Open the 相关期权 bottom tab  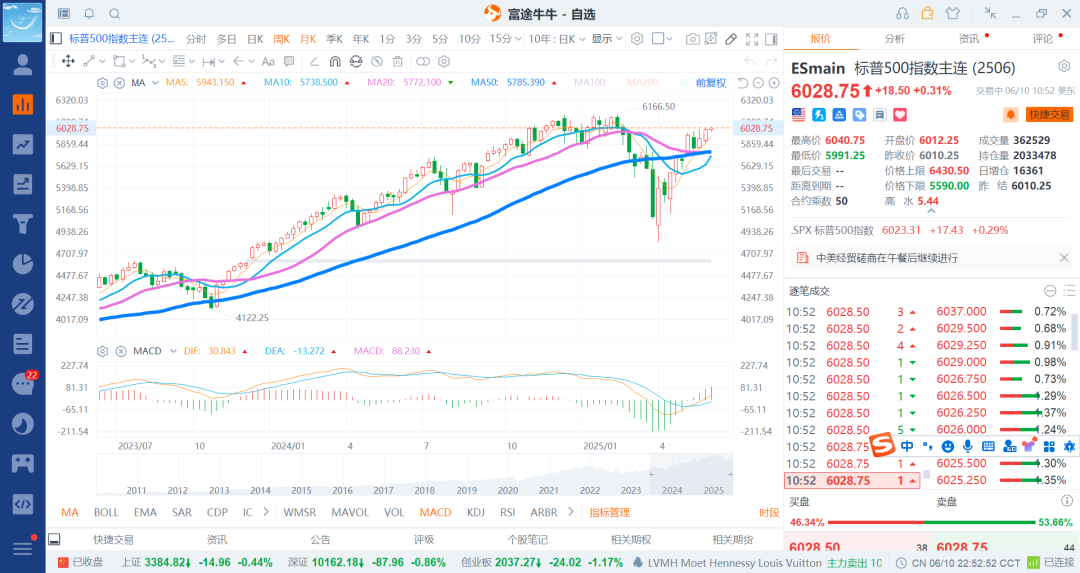[630, 539]
